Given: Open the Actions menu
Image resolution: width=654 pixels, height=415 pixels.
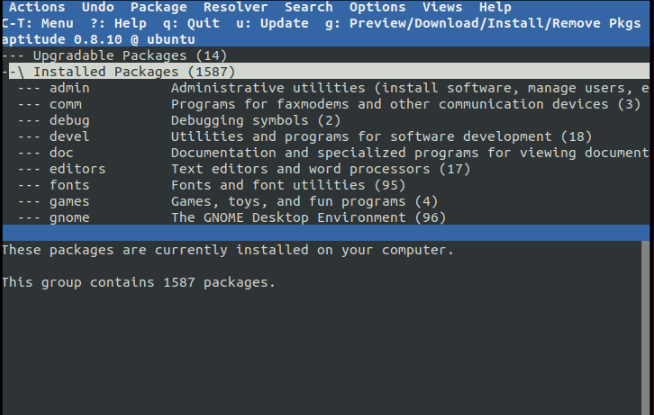Looking at the screenshot, I should pos(37,7).
